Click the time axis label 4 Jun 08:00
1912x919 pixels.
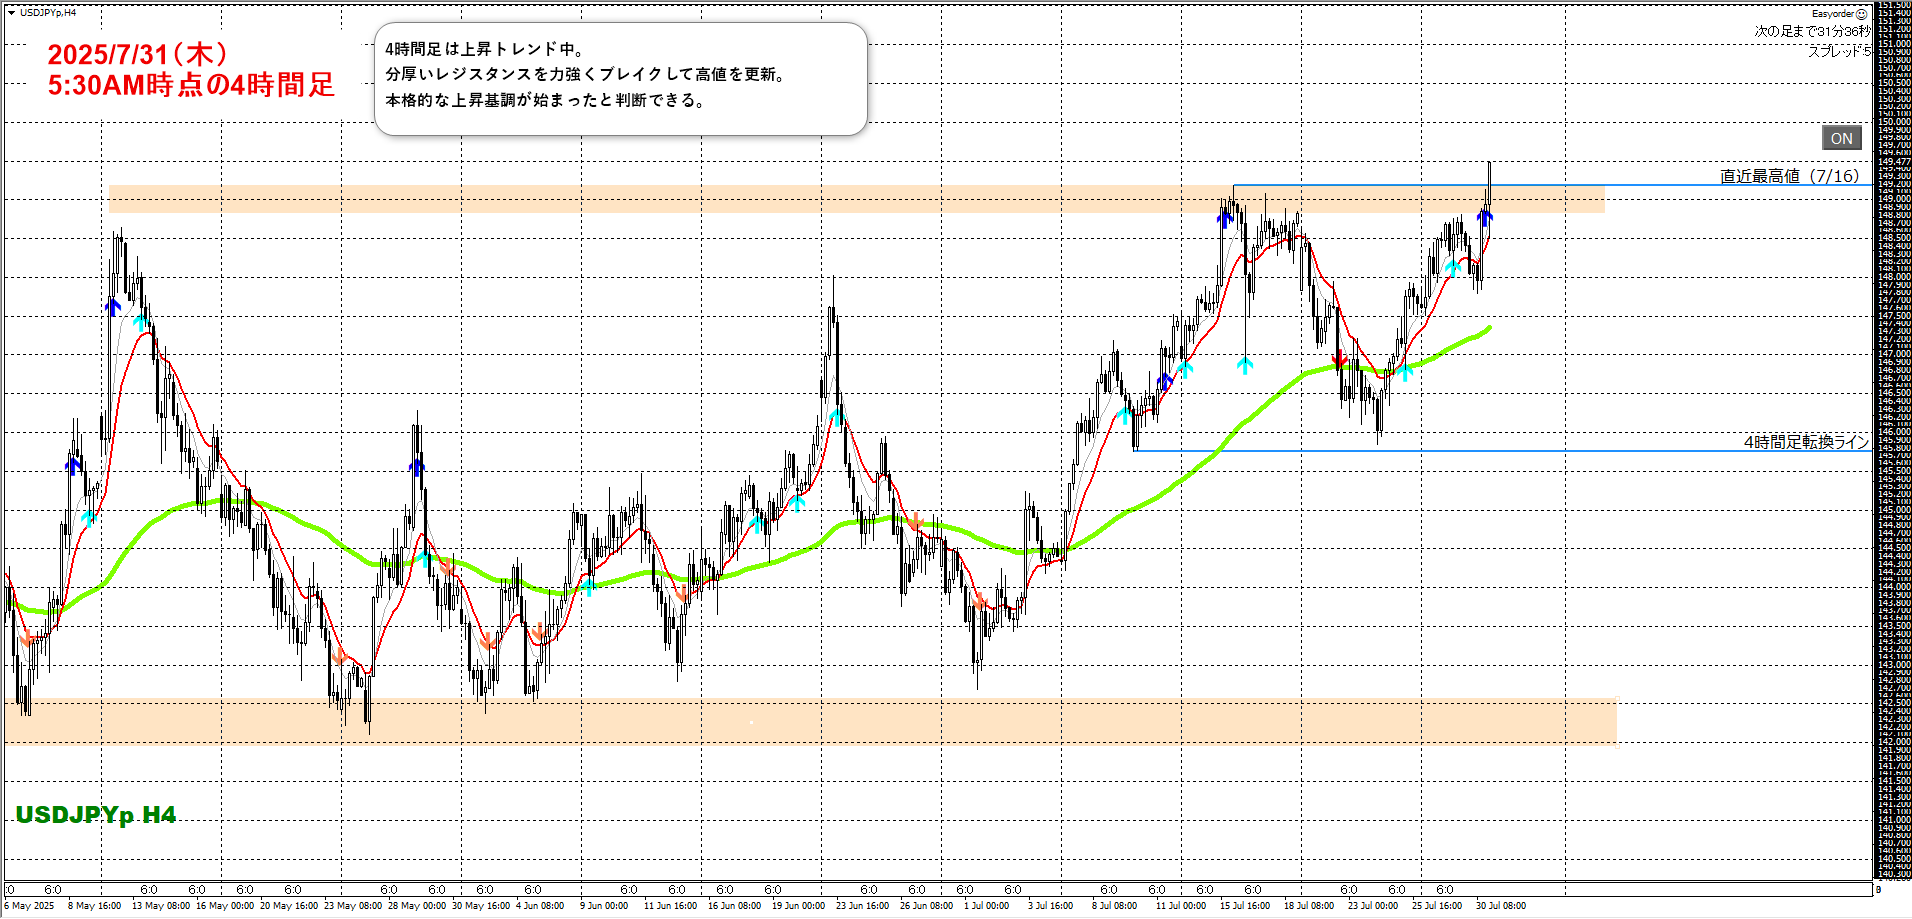pos(540,906)
